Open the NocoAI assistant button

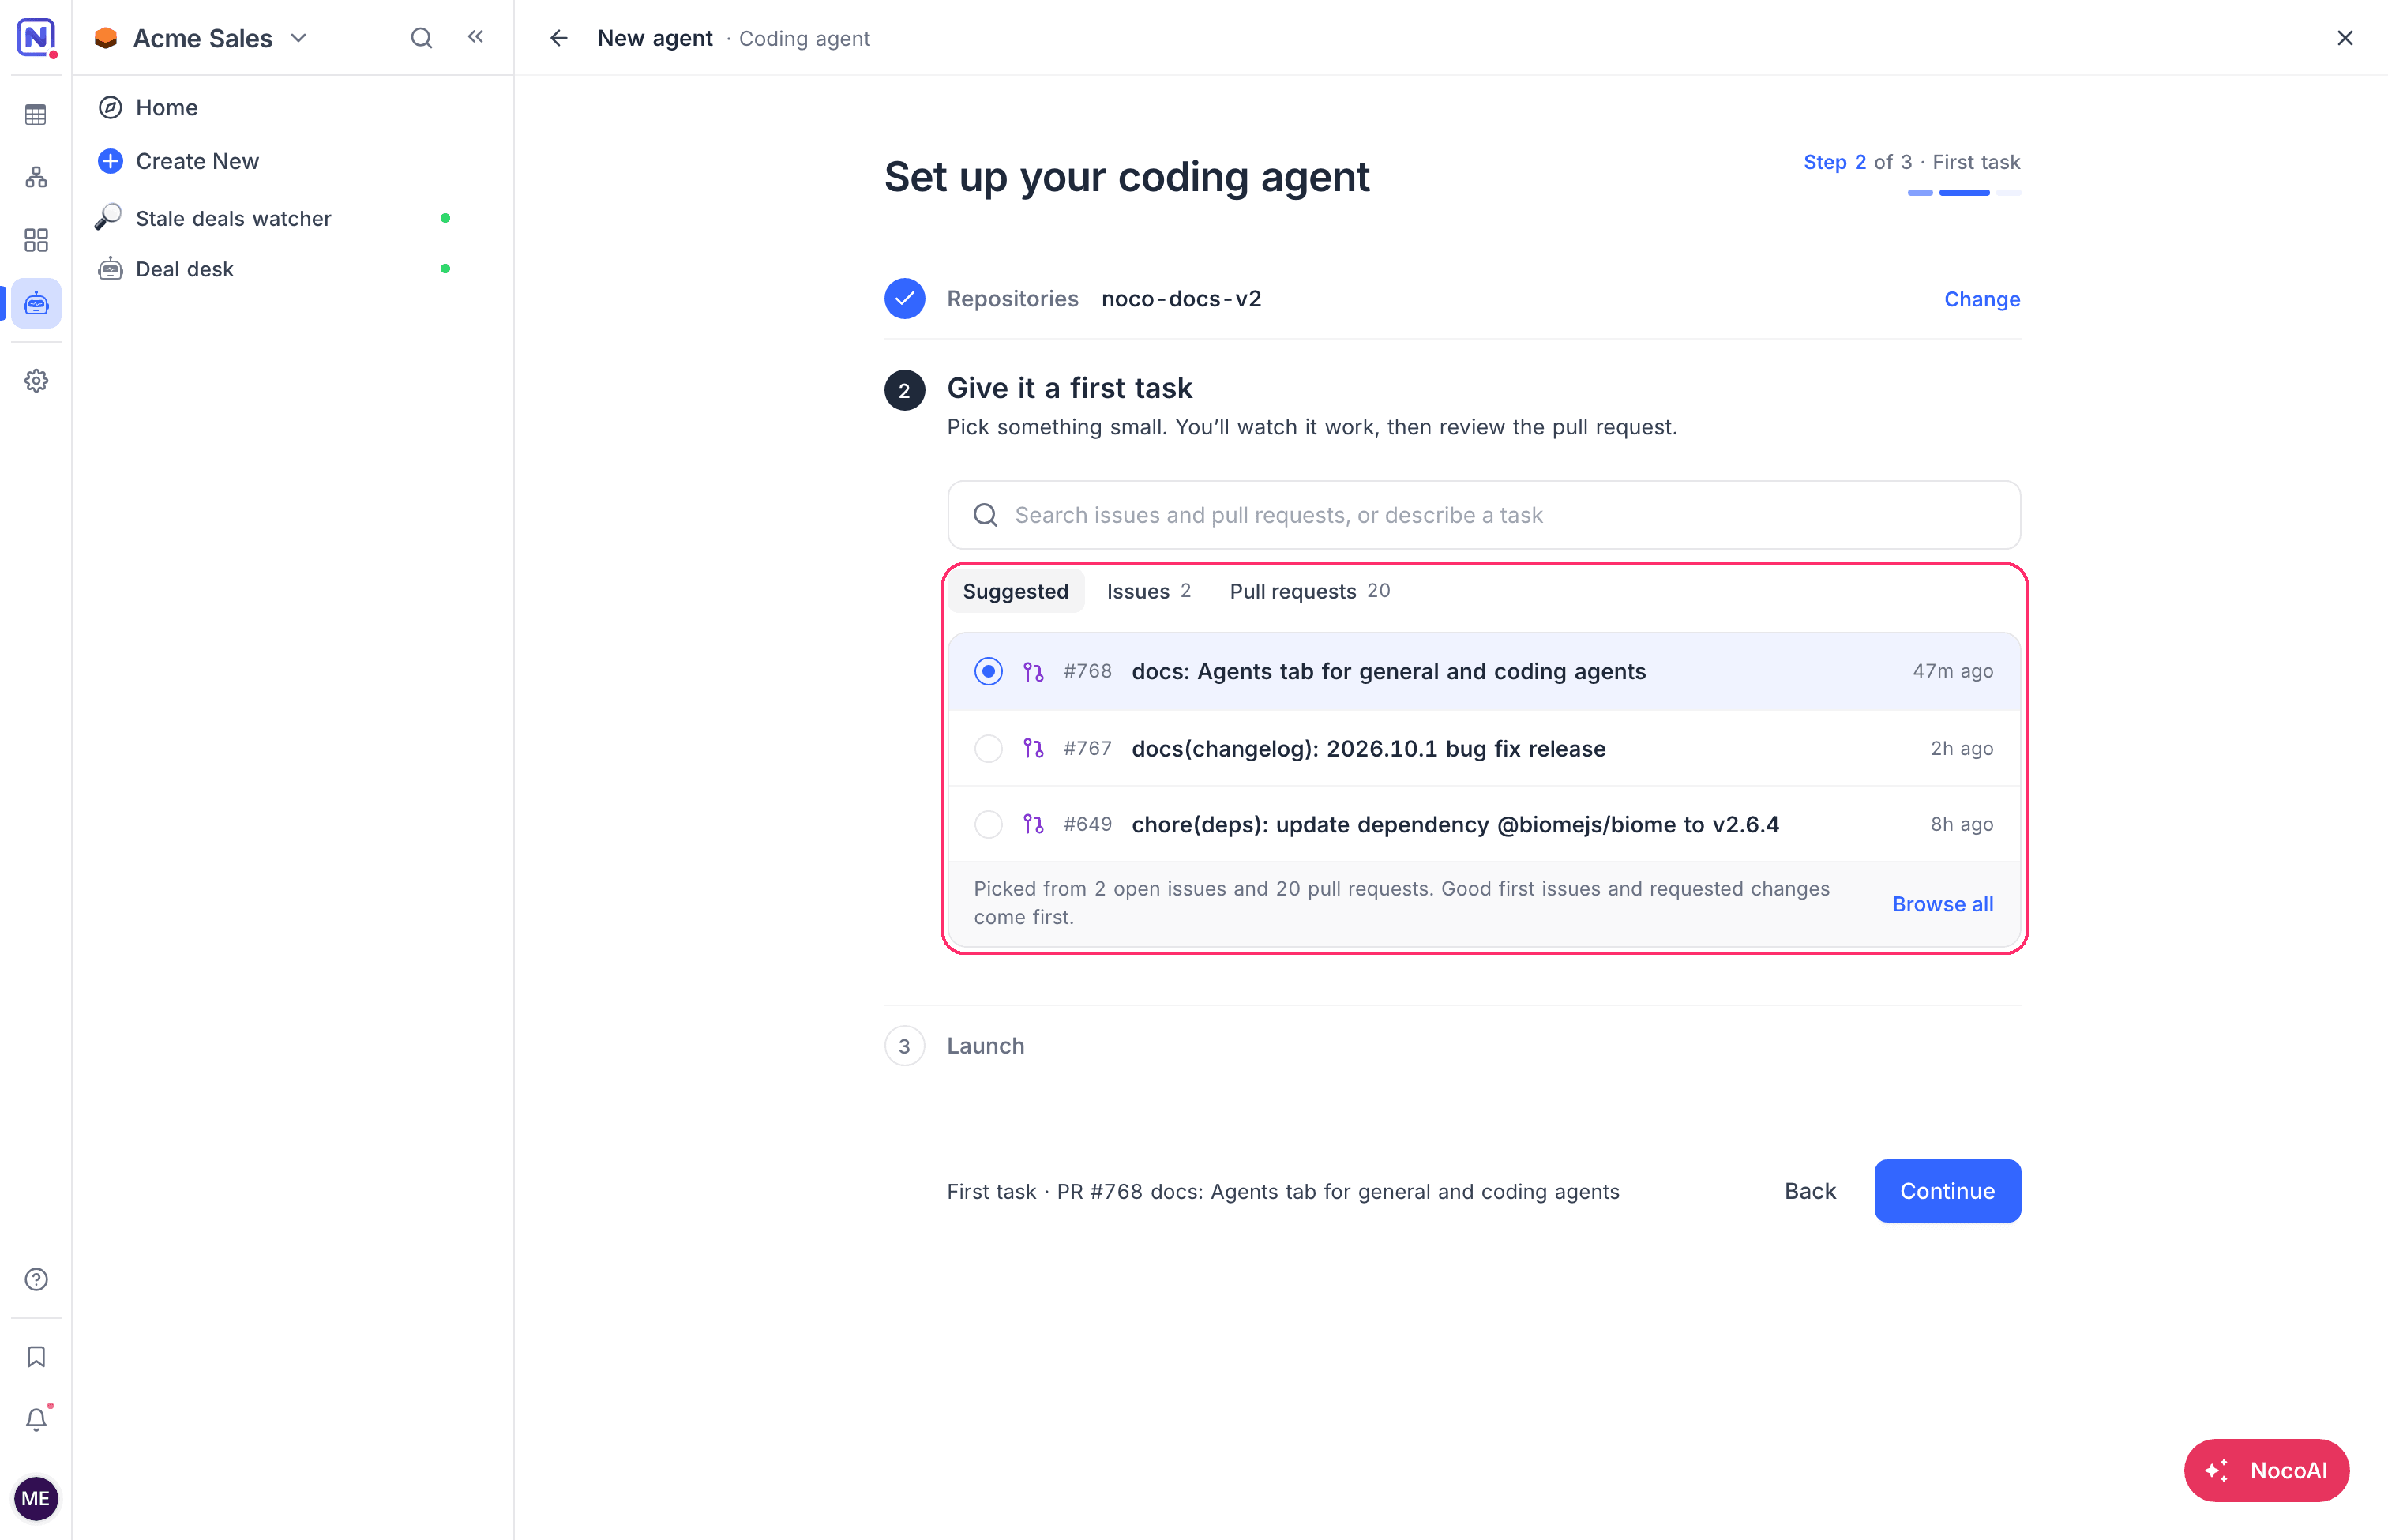pos(2266,1470)
